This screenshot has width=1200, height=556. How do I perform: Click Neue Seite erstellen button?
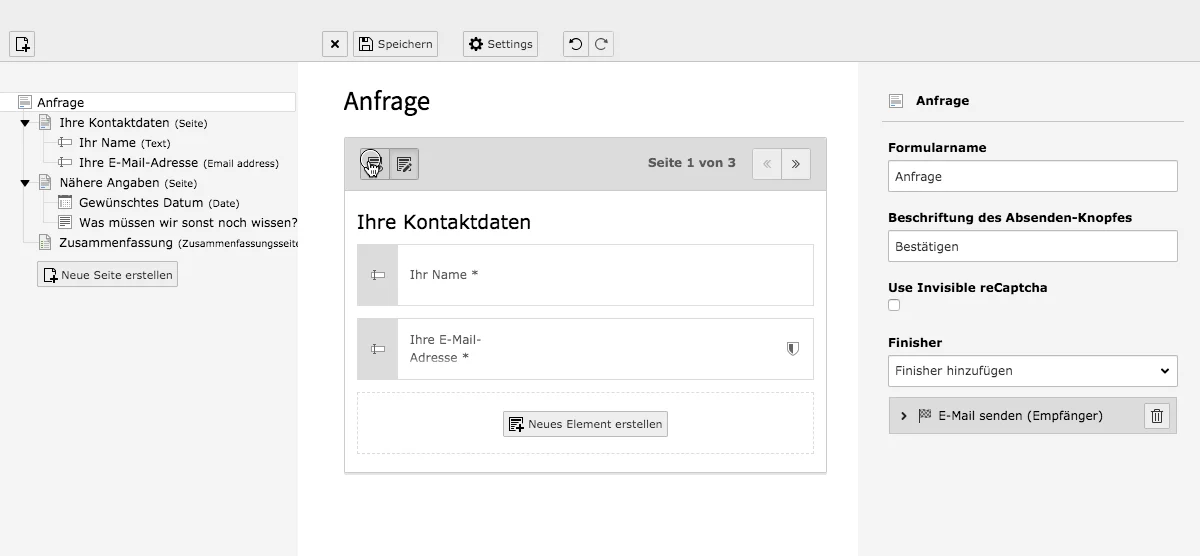pyautogui.click(x=107, y=275)
